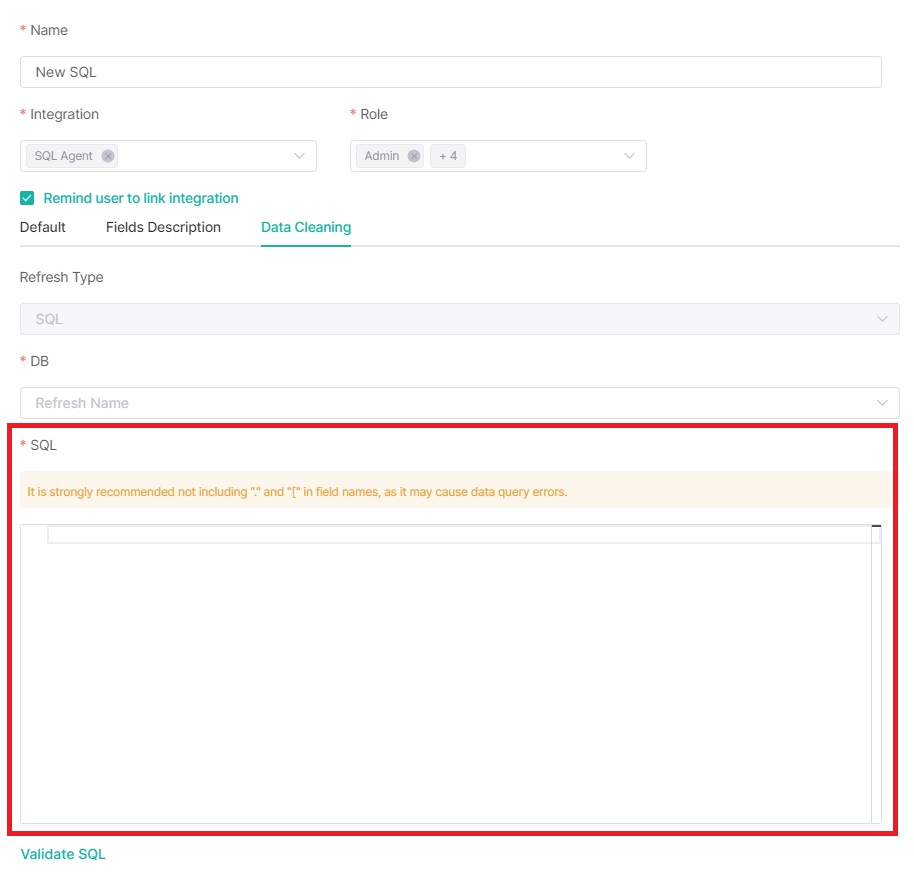914x889 pixels.
Task: Click the "+4" badge to reveal hidden roles
Action: tap(446, 155)
